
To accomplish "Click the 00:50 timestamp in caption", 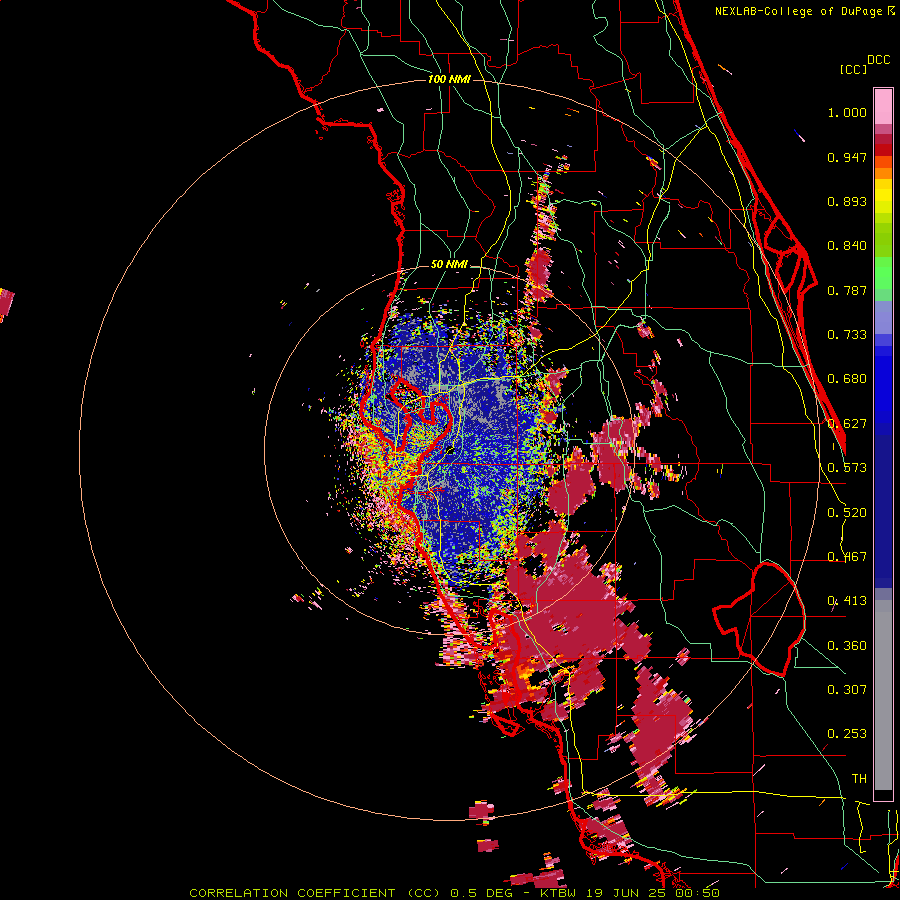I will [x=699, y=893].
